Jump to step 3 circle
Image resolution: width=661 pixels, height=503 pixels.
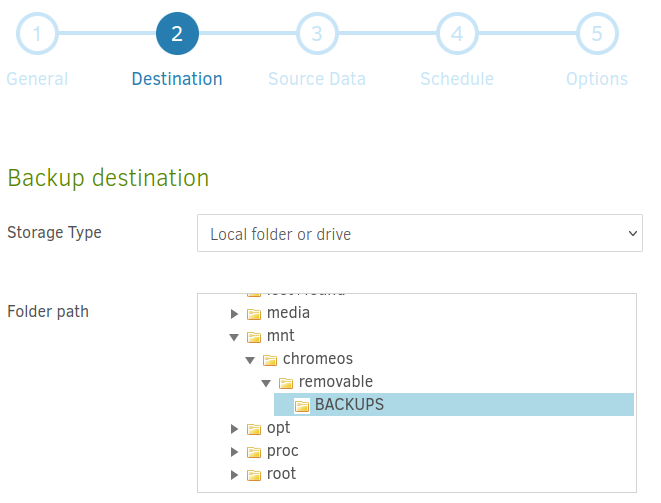pyautogui.click(x=317, y=33)
